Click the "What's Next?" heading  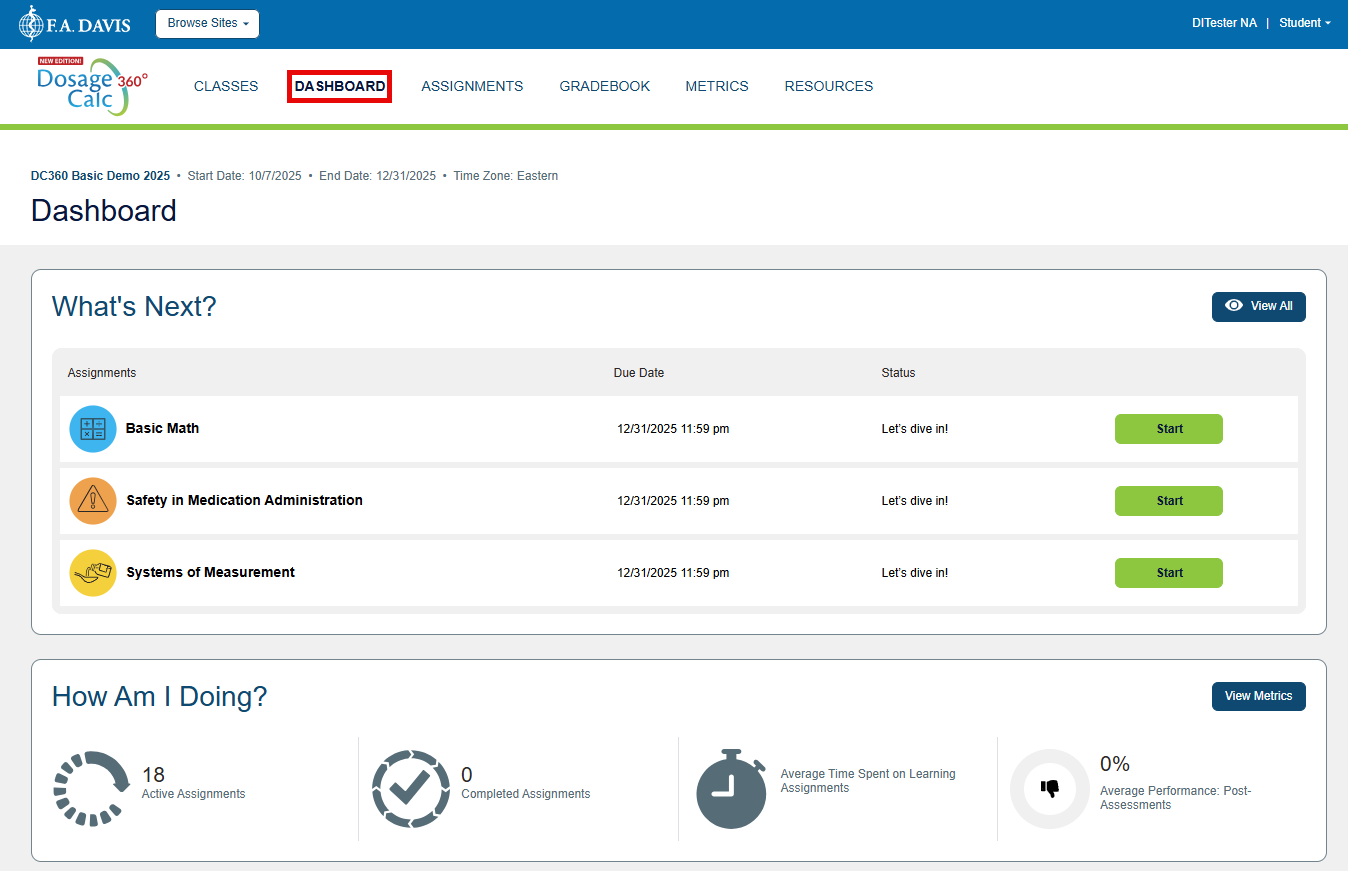134,307
